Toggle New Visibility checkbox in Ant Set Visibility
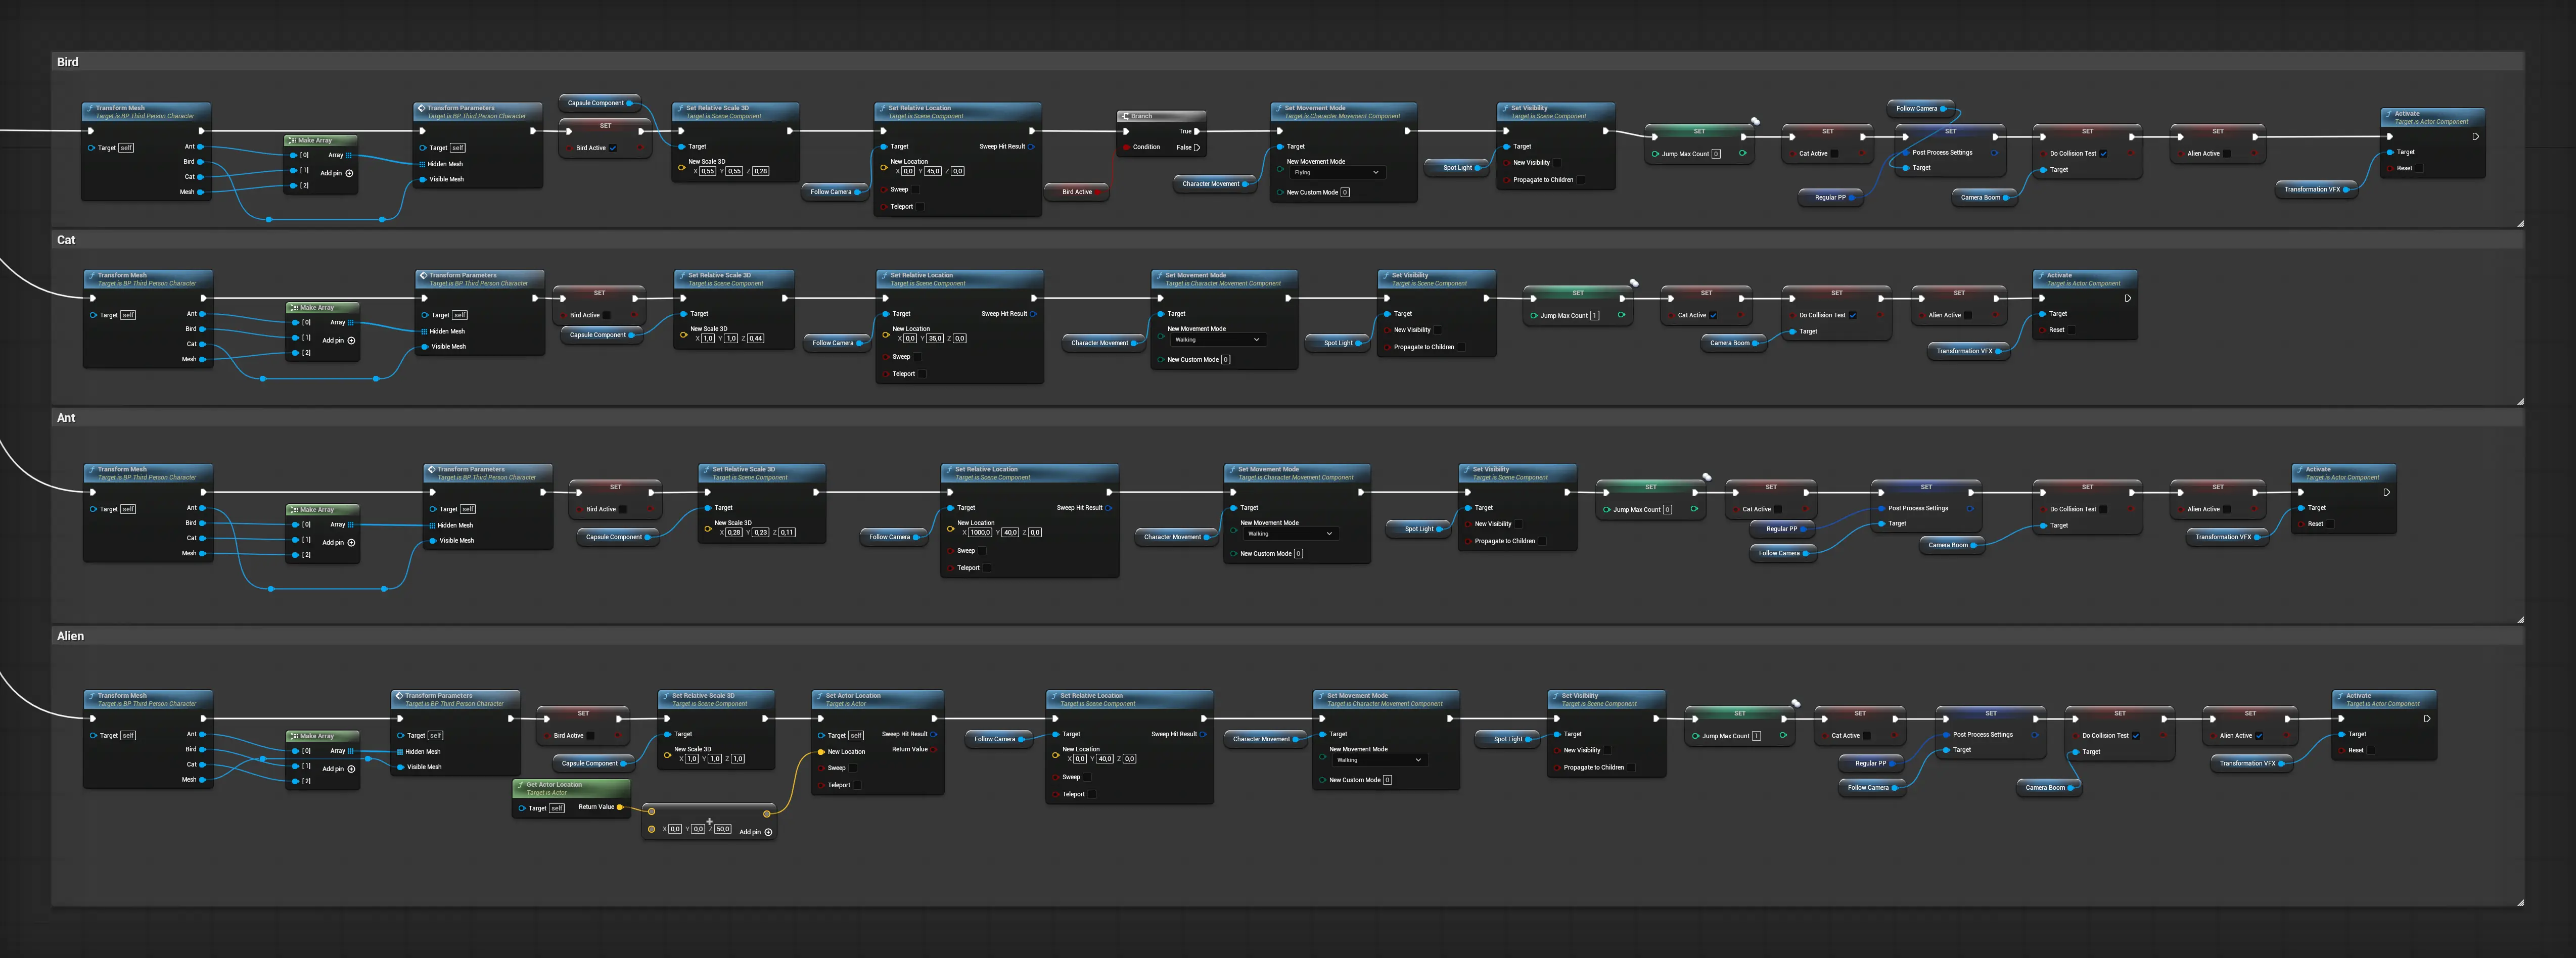The image size is (2576, 958). click(1520, 524)
